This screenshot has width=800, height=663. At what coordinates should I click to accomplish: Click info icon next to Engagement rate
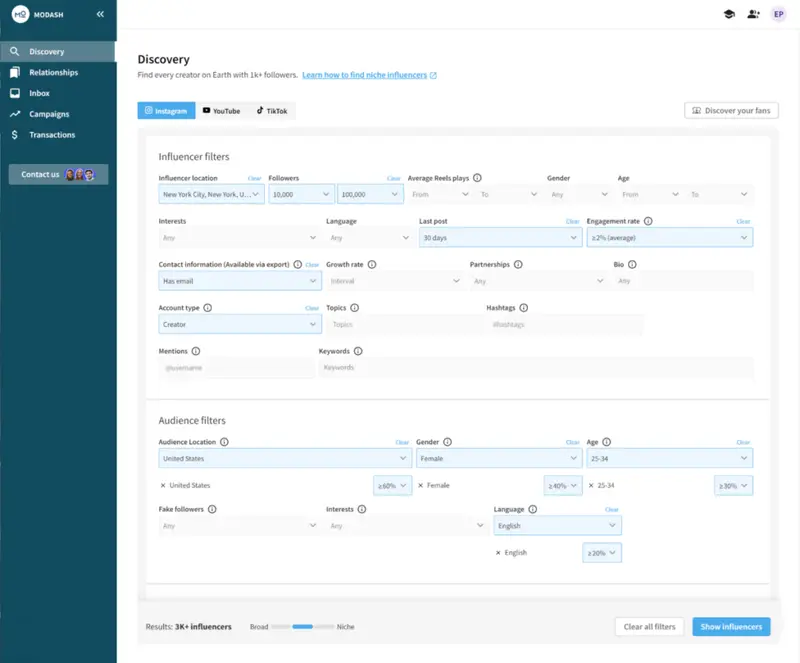click(648, 221)
